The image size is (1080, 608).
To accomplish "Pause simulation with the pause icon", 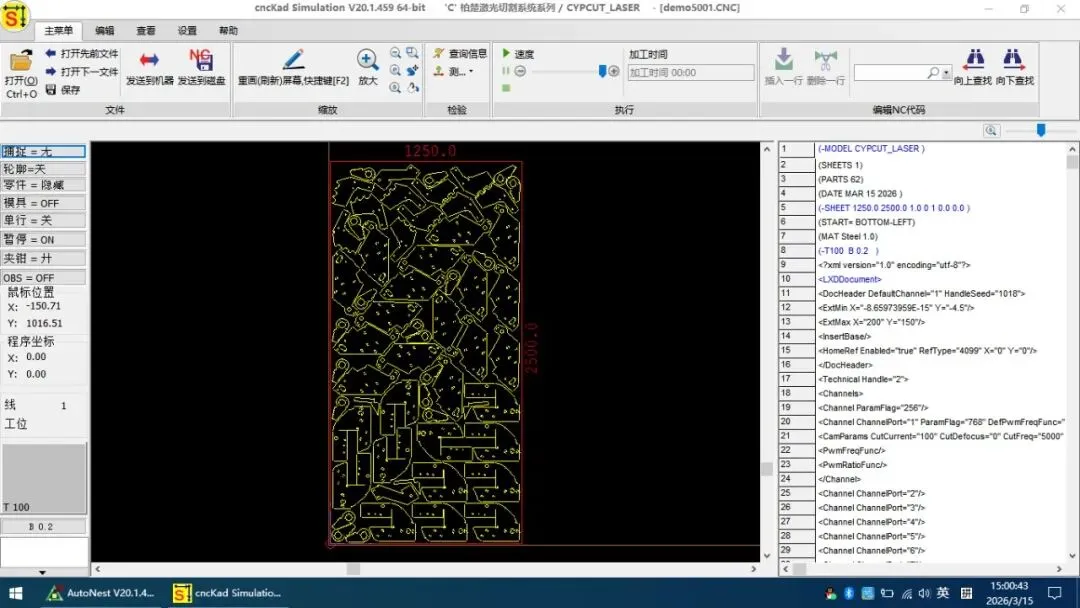I will click(506, 71).
